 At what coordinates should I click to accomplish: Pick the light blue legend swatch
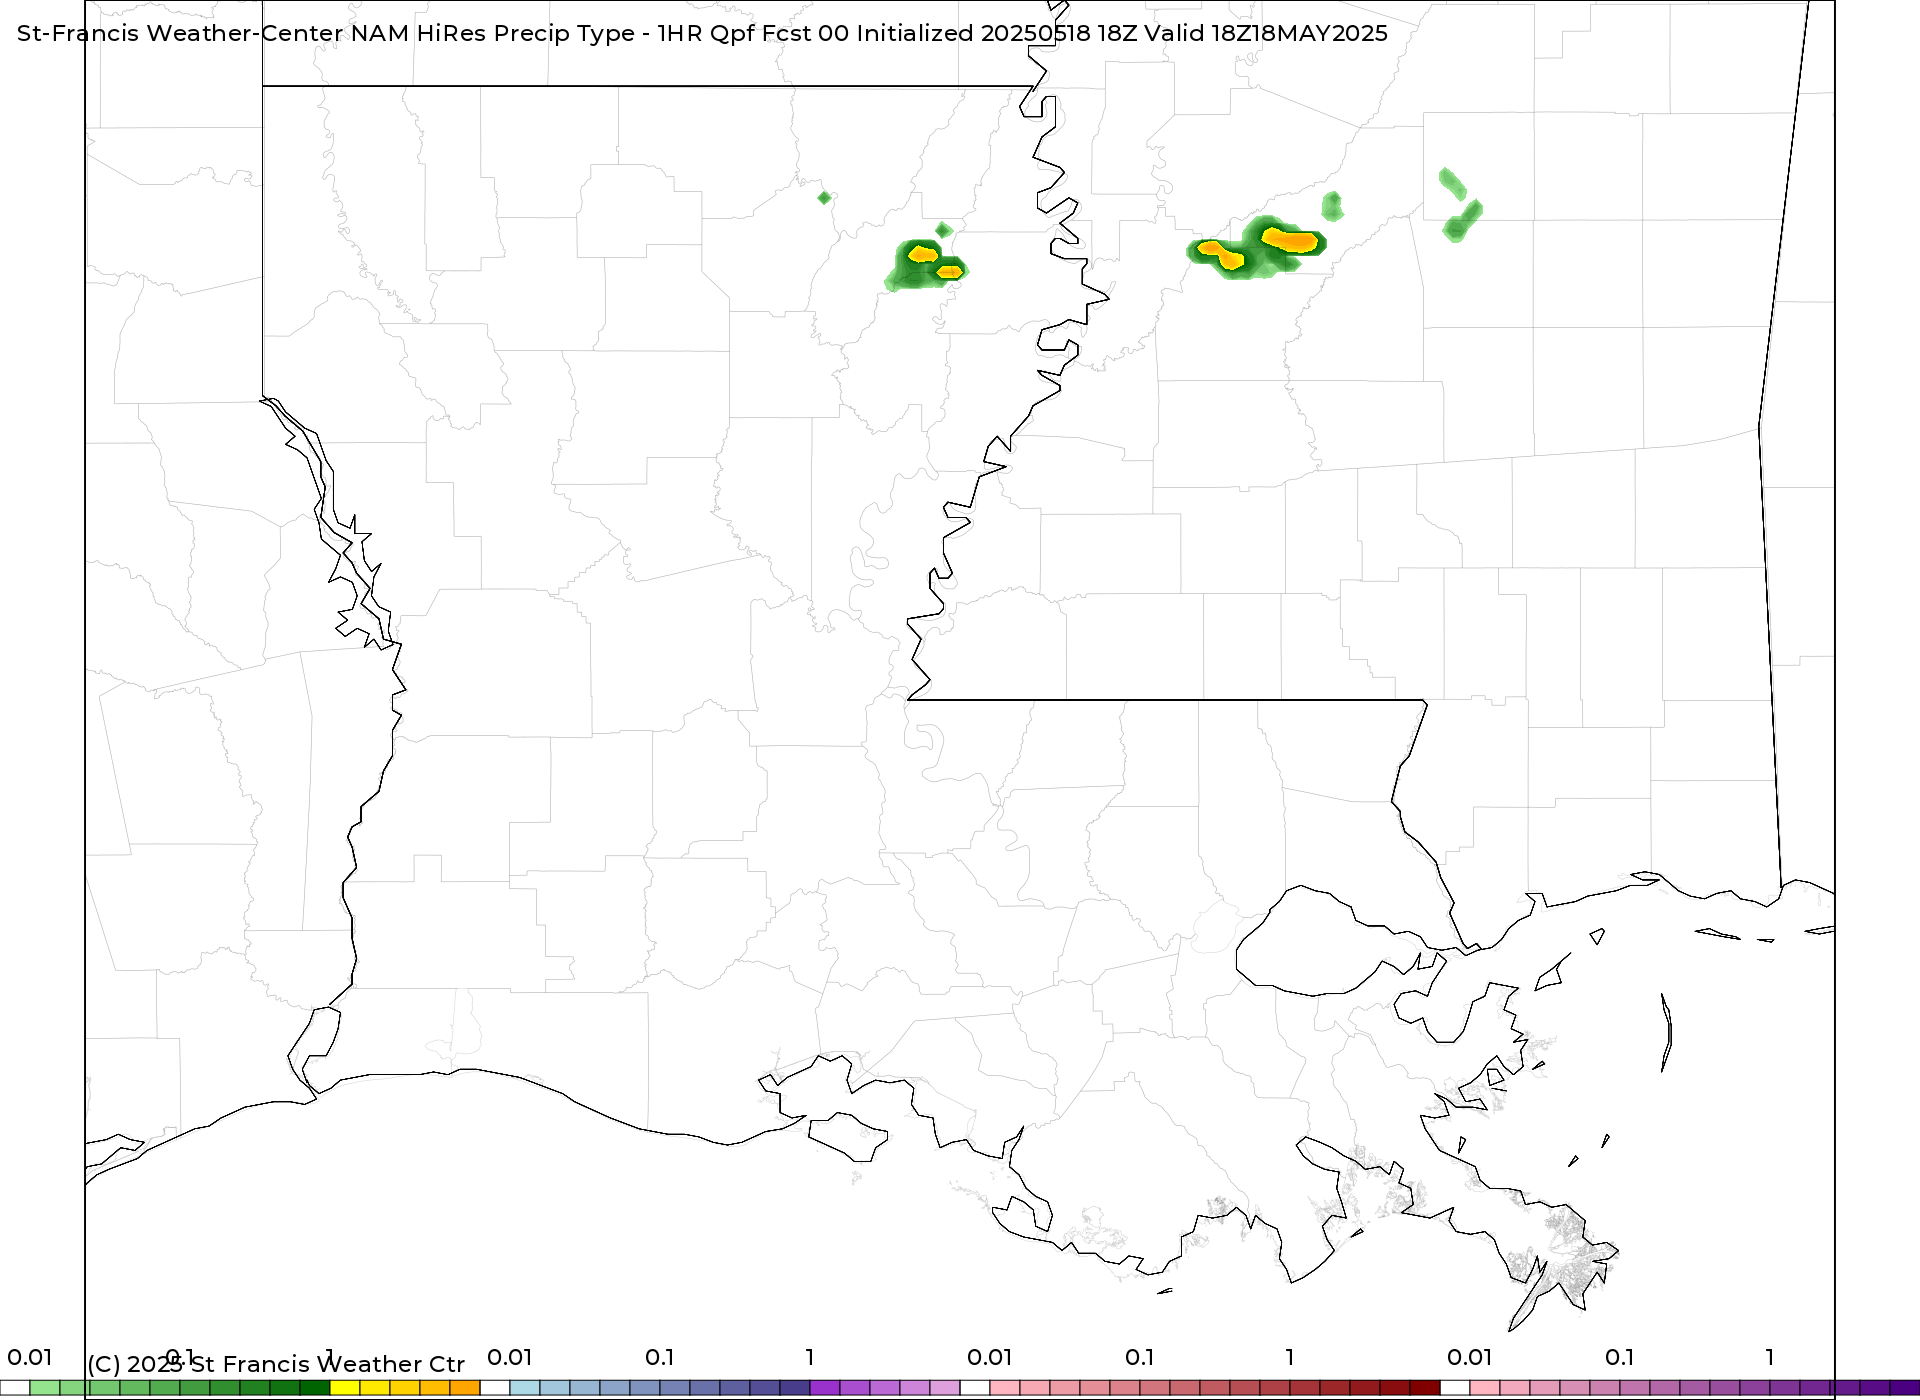[x=525, y=1388]
